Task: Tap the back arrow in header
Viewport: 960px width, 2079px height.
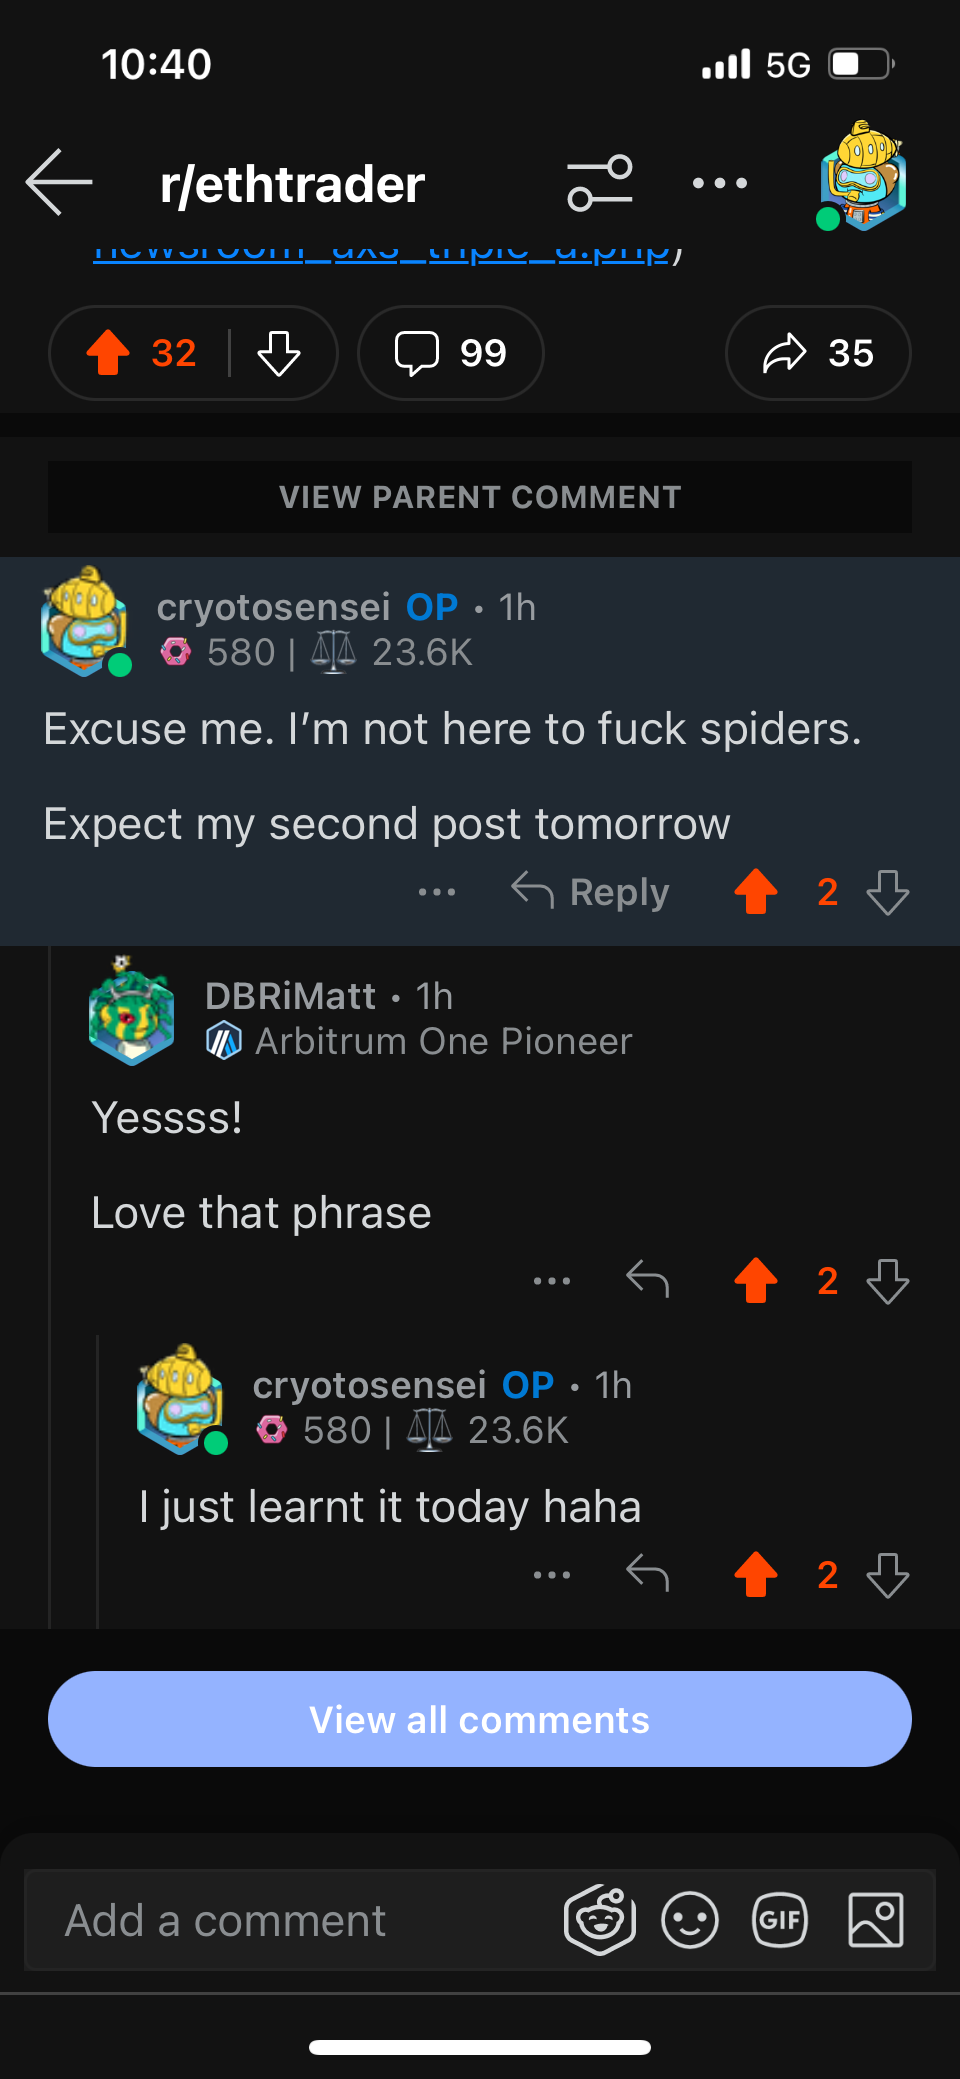Action: point(59,183)
